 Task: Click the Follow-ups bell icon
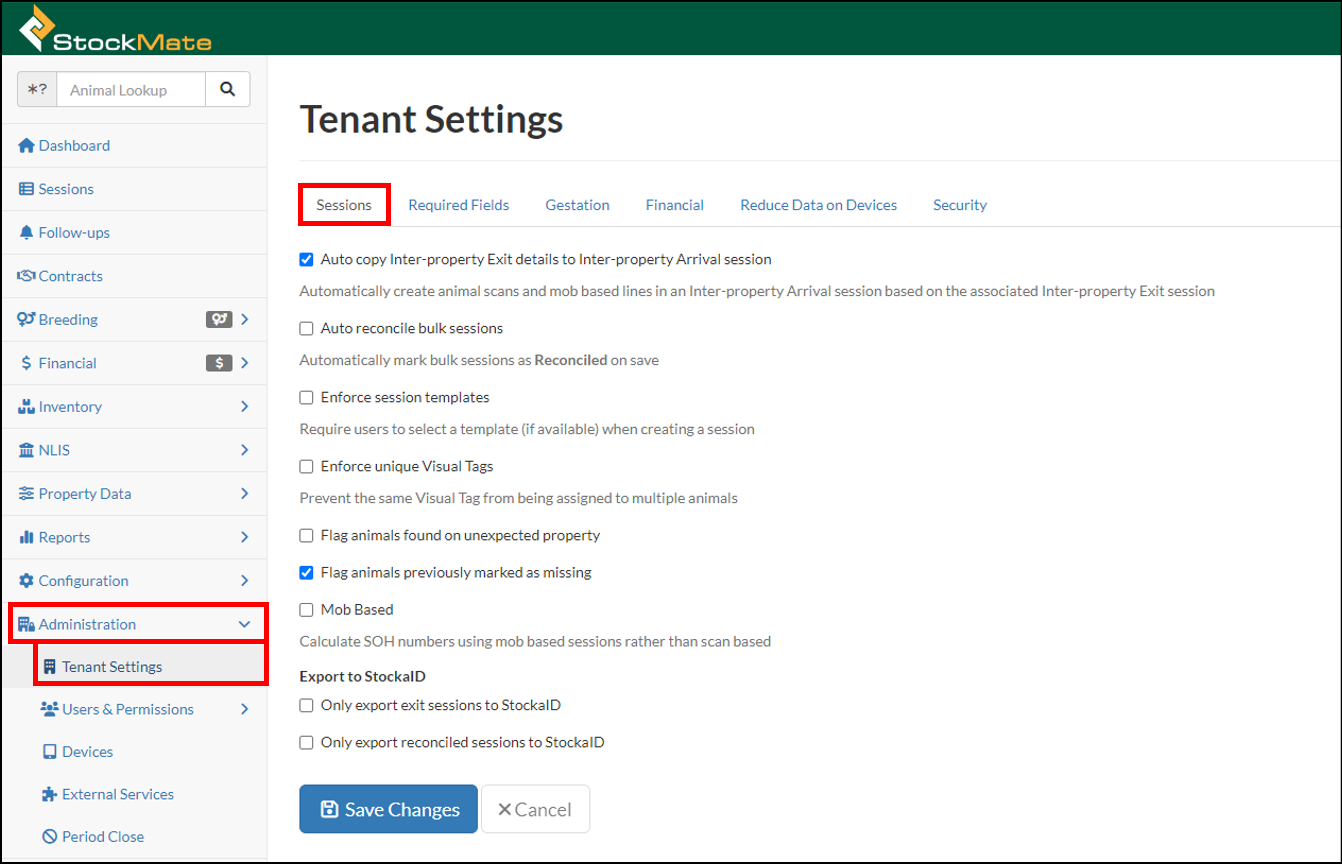[x=24, y=232]
